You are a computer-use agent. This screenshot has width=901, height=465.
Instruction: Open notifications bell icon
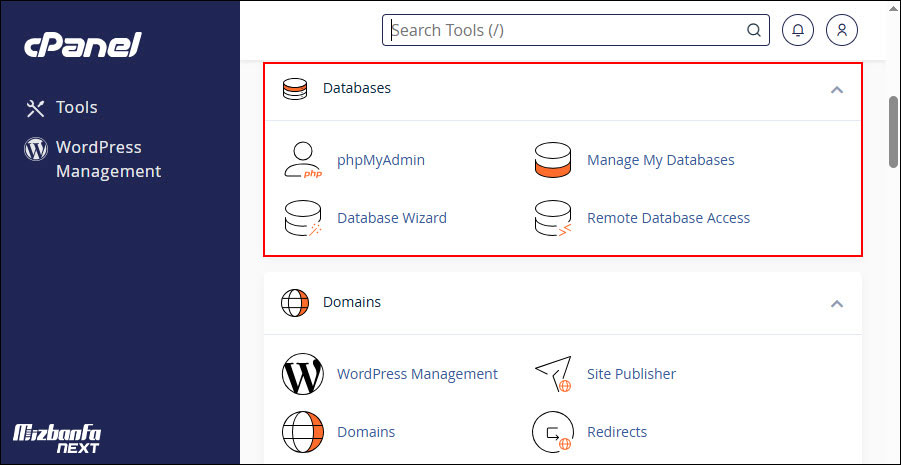[798, 30]
